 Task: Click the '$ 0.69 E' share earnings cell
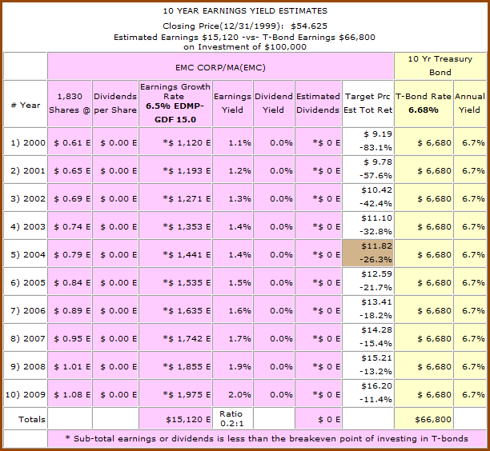click(69, 197)
